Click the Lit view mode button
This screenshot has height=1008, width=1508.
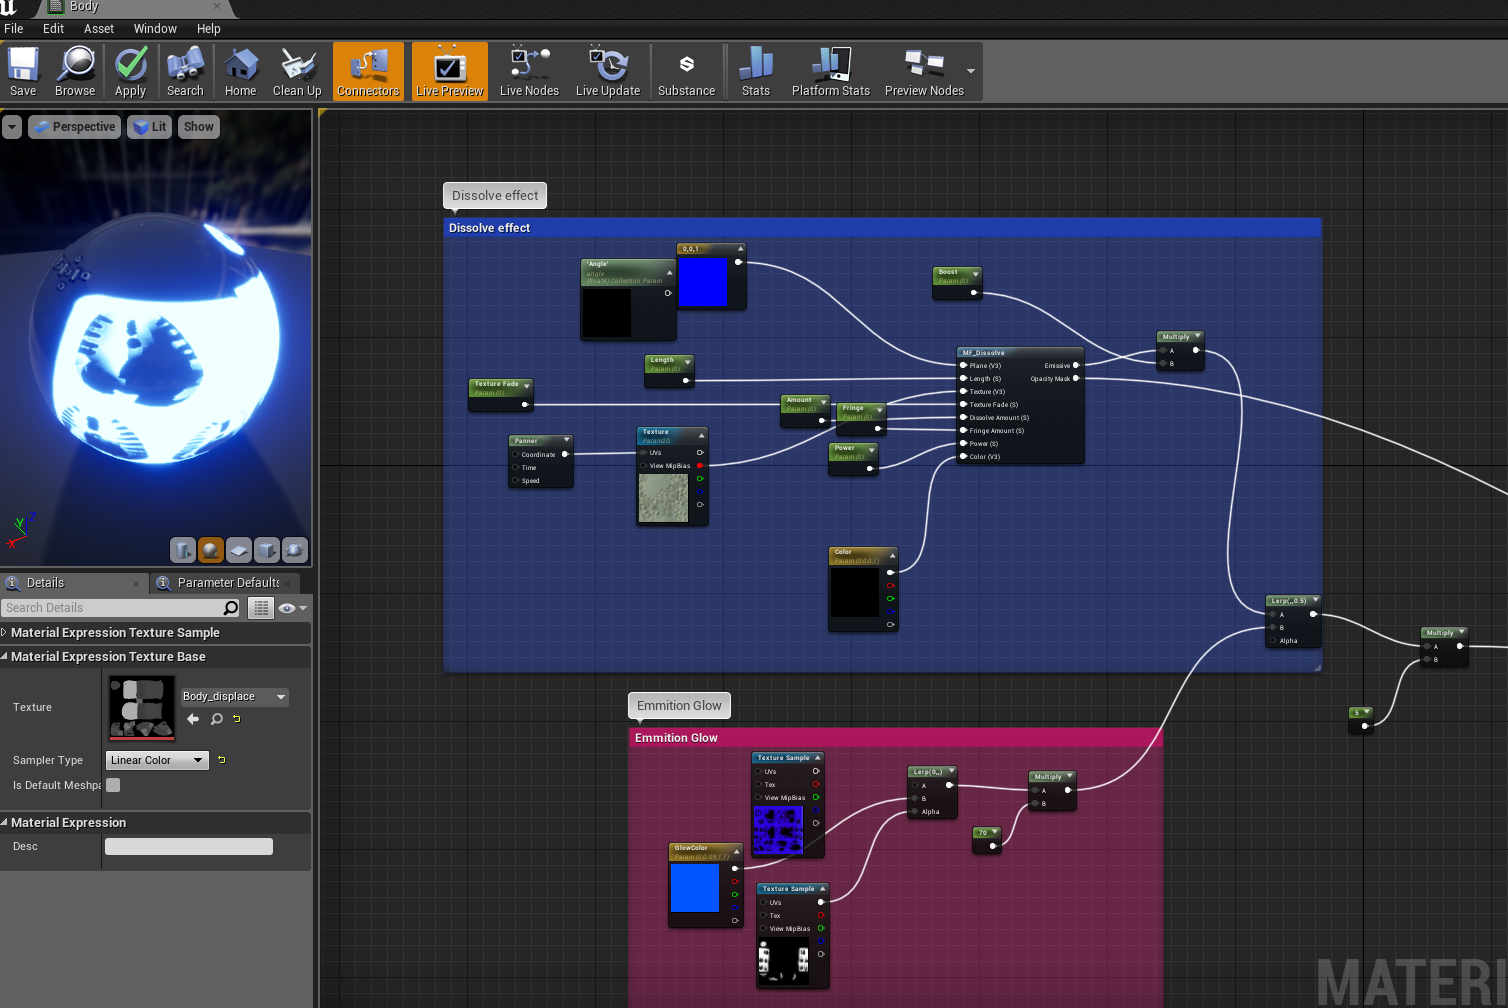click(150, 127)
